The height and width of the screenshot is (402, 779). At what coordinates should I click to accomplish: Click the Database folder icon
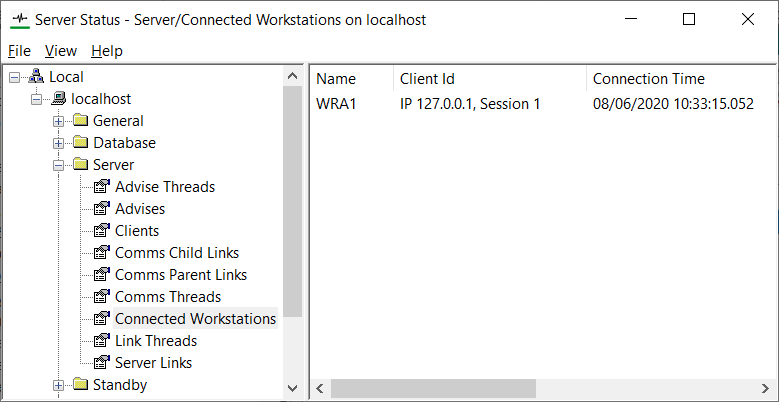(81, 143)
